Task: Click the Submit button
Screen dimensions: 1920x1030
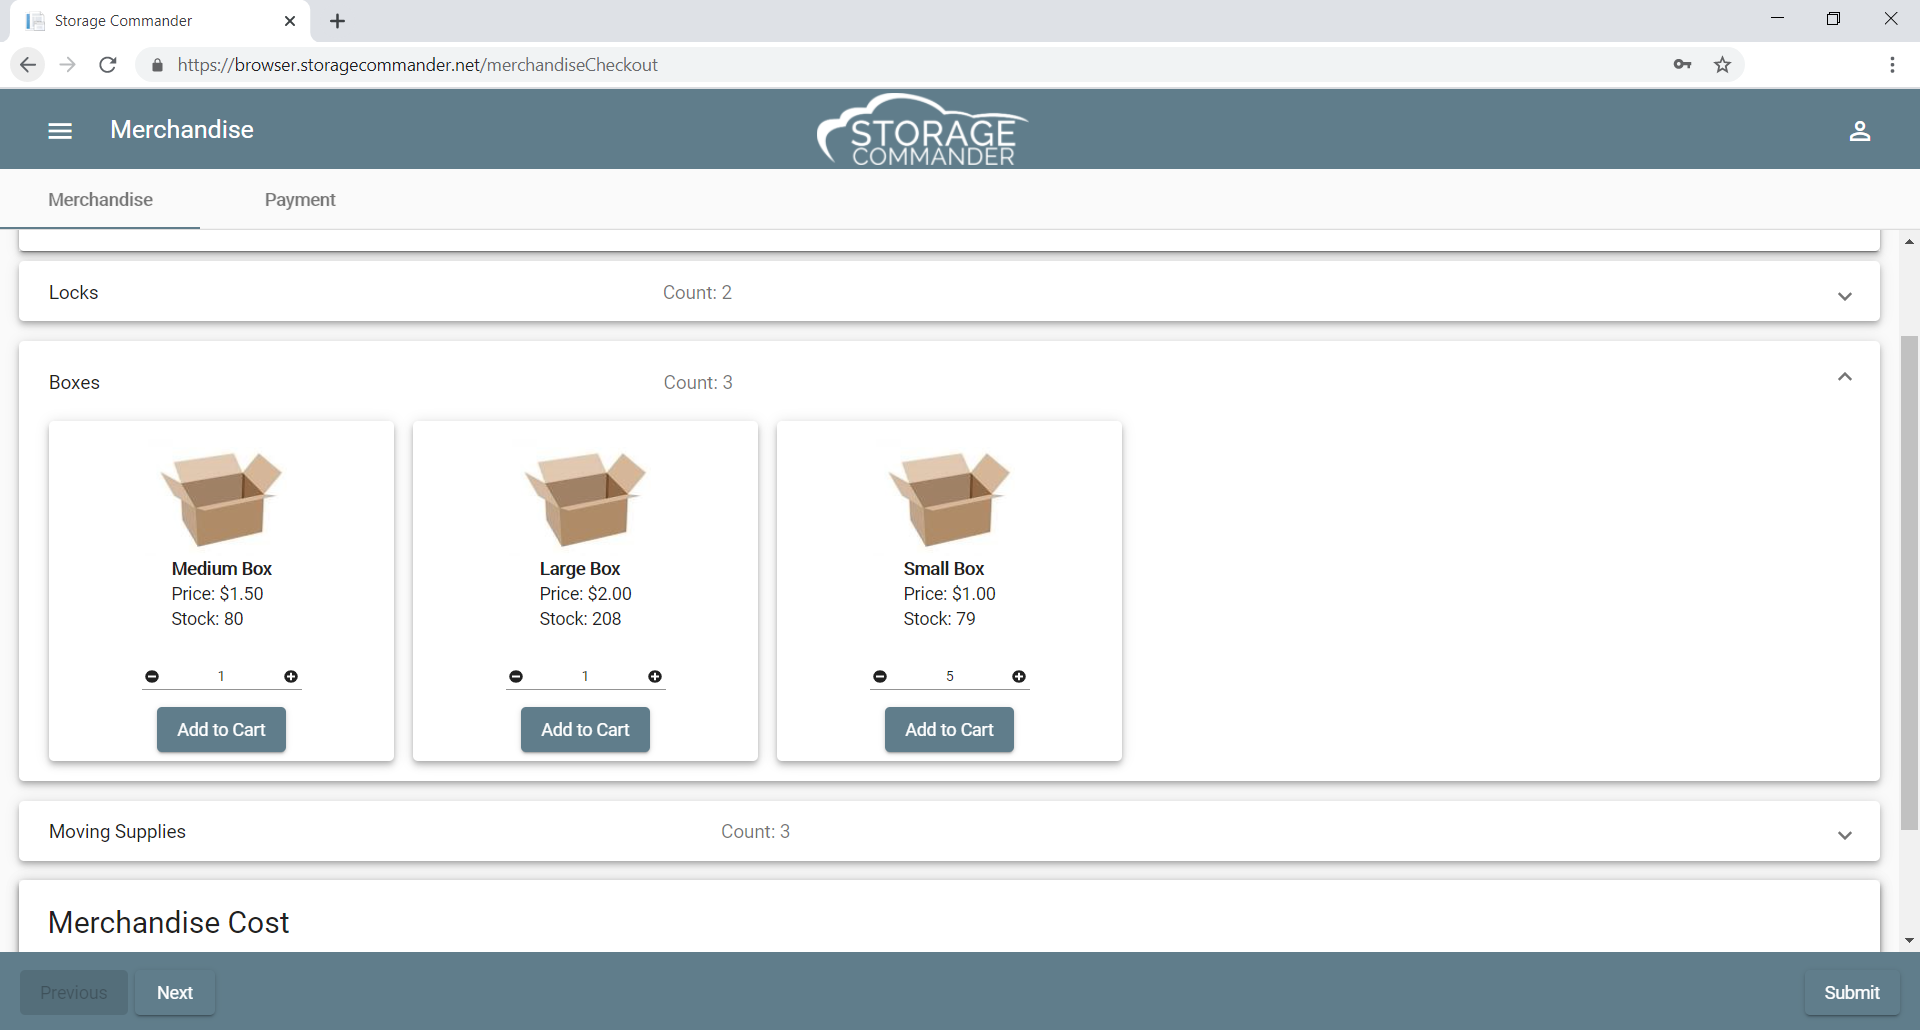Action: click(x=1851, y=992)
